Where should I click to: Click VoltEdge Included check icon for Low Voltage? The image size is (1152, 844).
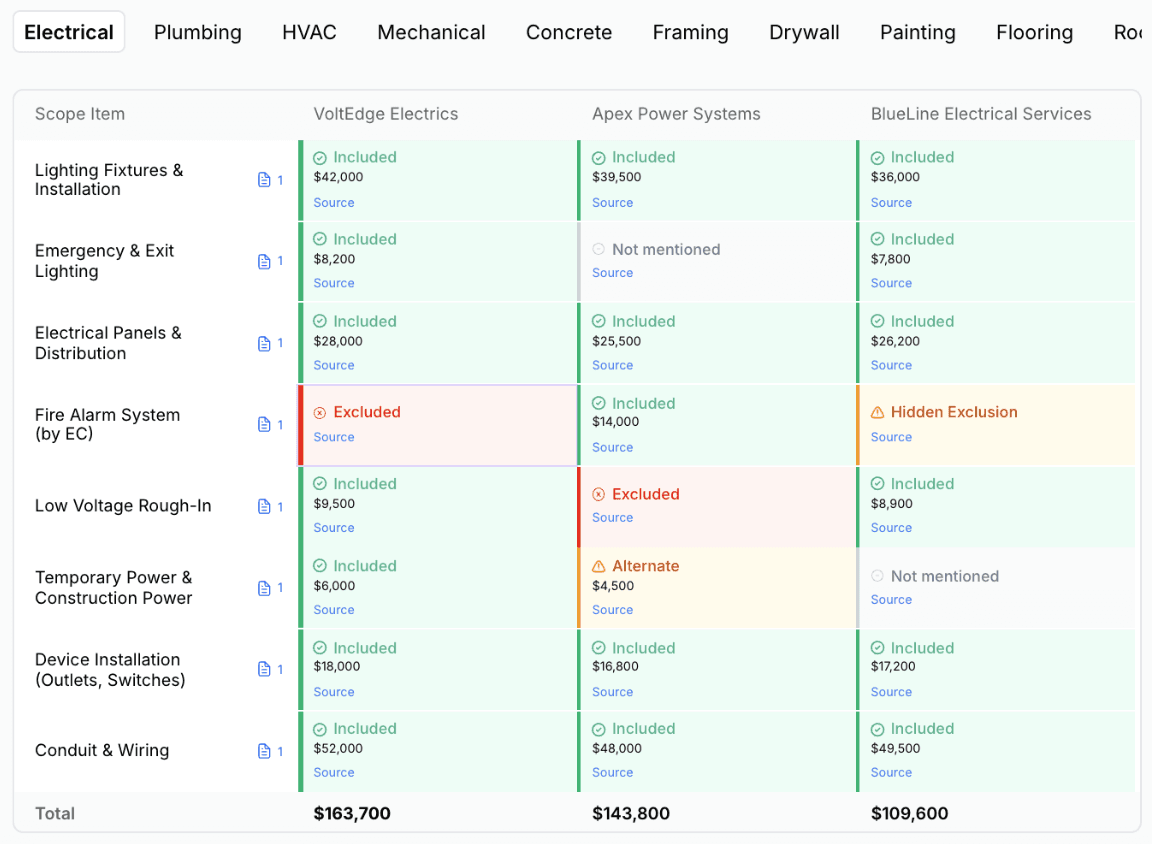[x=320, y=484]
